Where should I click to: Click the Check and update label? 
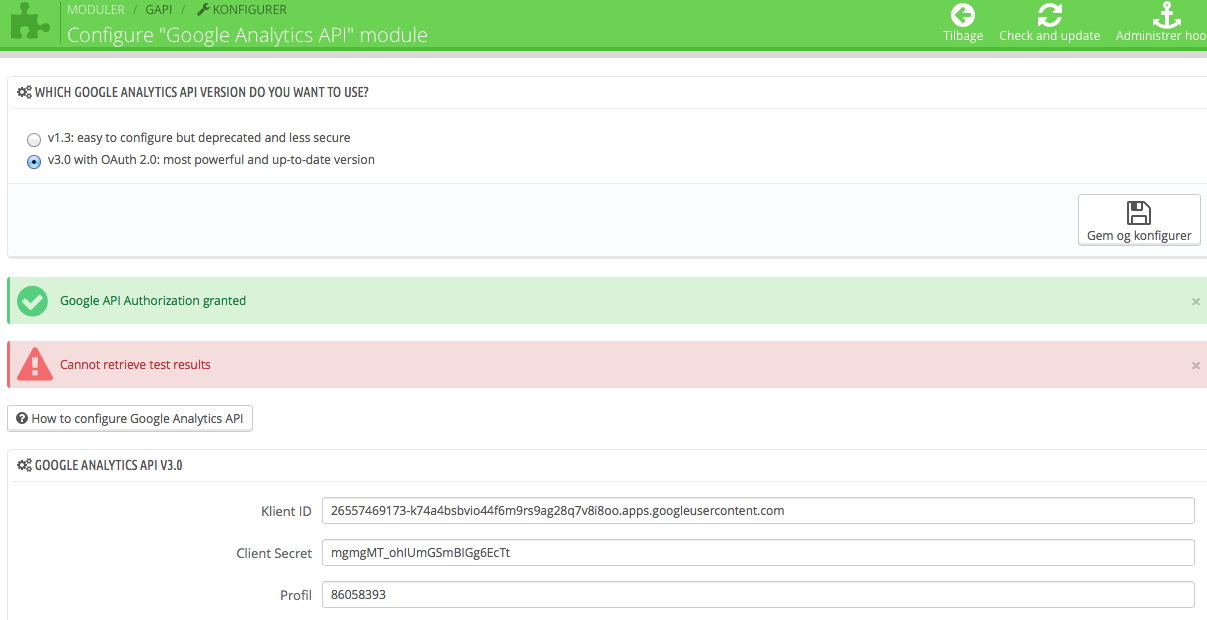coord(1049,36)
